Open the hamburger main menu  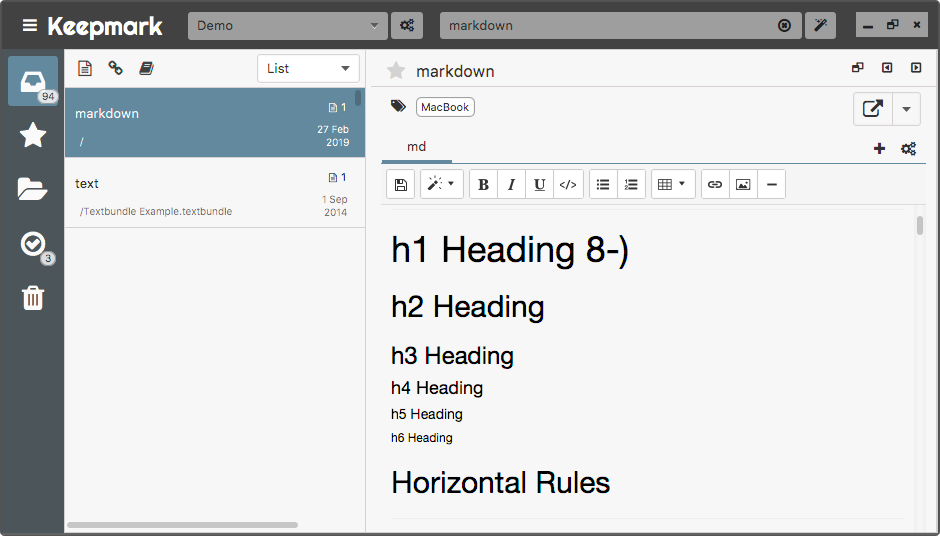tap(29, 25)
